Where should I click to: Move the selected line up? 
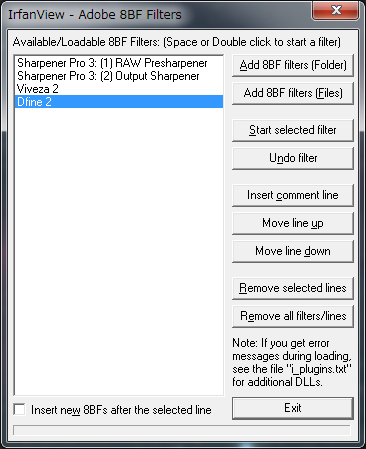tap(293, 223)
